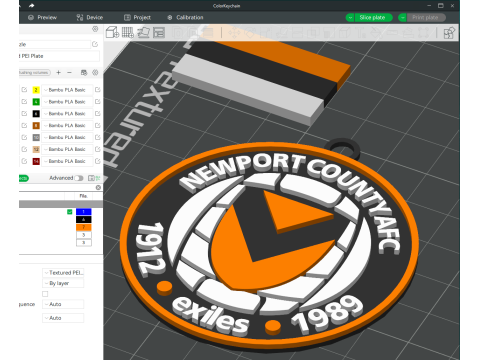The image size is (480, 360).
Task: Add a filament with the plus icon
Action: point(58,72)
